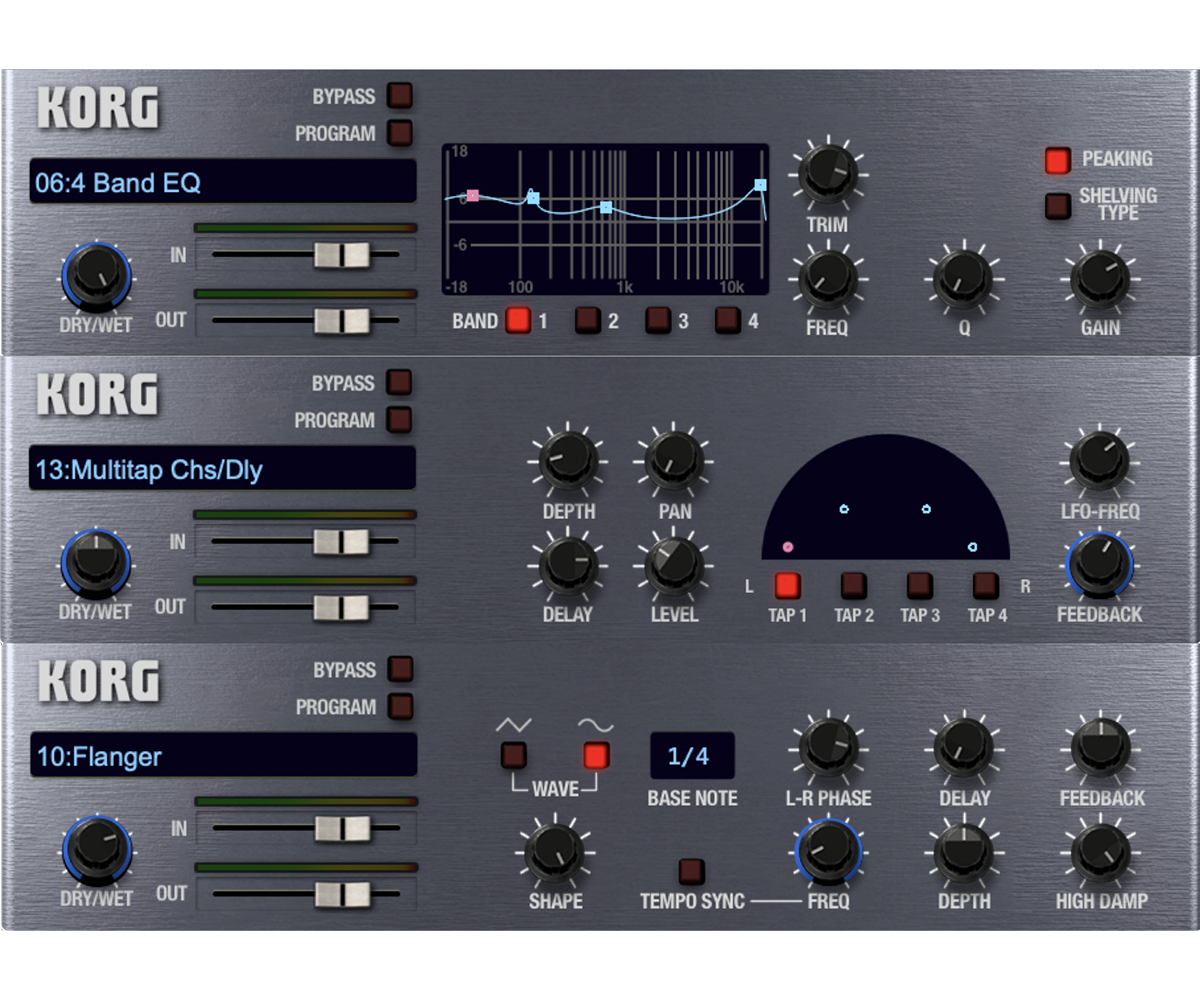Click the HIGH DAMP knob
The image size is (1200, 1000).
click(1100, 851)
